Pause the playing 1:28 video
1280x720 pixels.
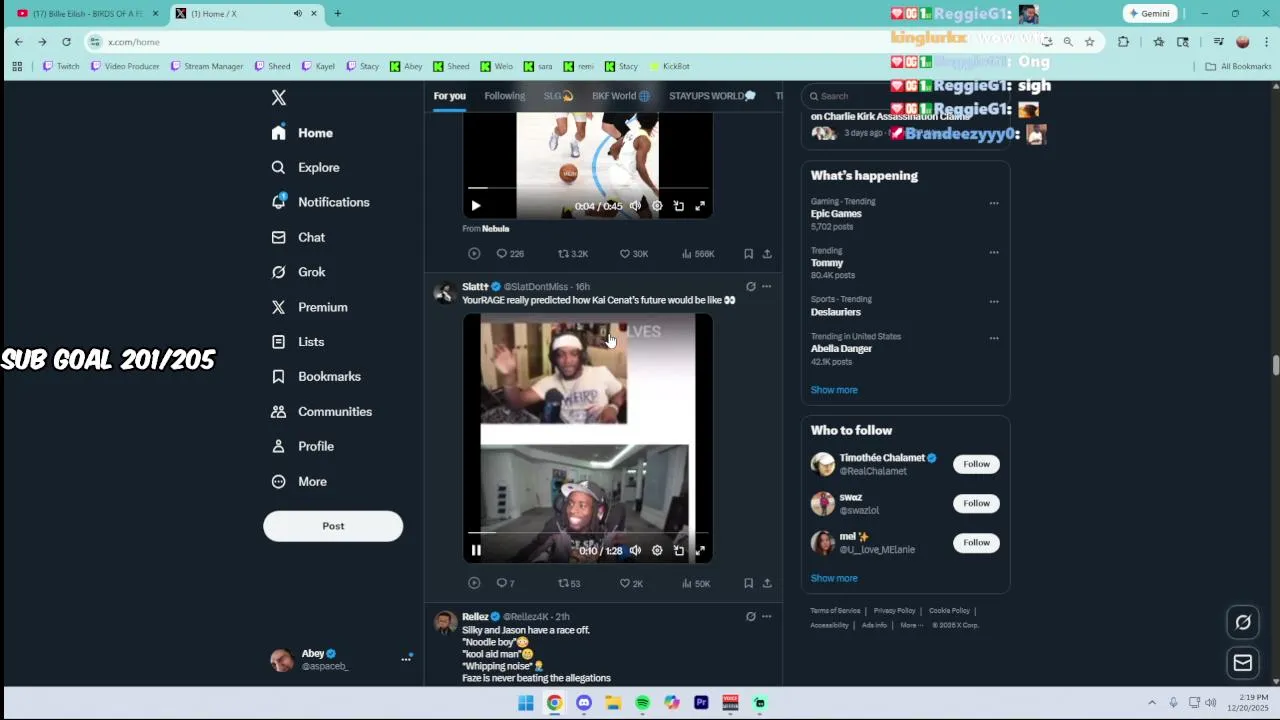pyautogui.click(x=476, y=550)
